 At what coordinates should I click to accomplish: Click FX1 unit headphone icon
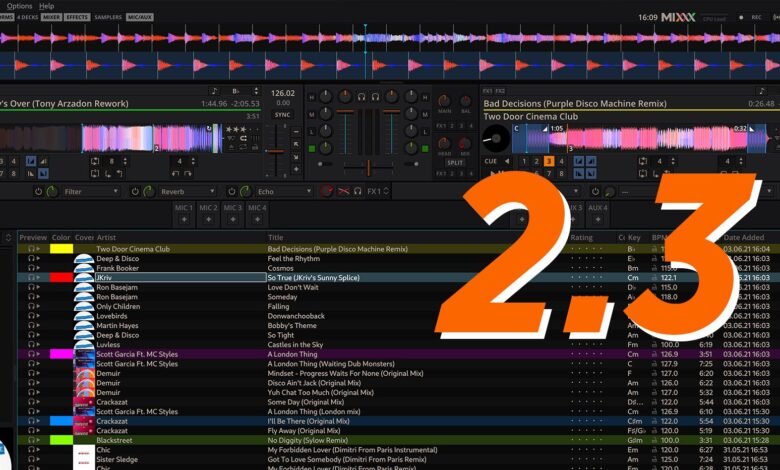click(x=358, y=191)
